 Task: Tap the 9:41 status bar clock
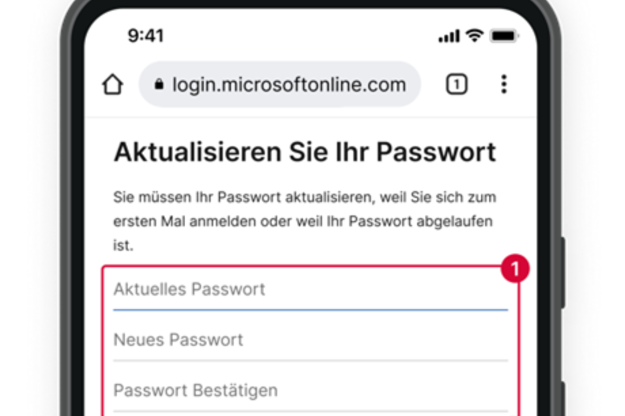[x=145, y=36]
